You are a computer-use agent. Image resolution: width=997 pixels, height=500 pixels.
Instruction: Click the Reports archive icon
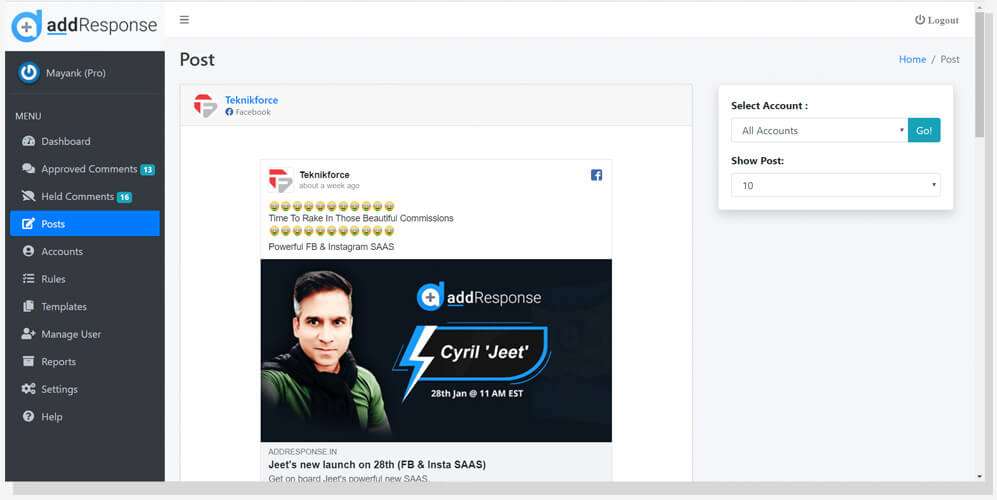tap(29, 361)
